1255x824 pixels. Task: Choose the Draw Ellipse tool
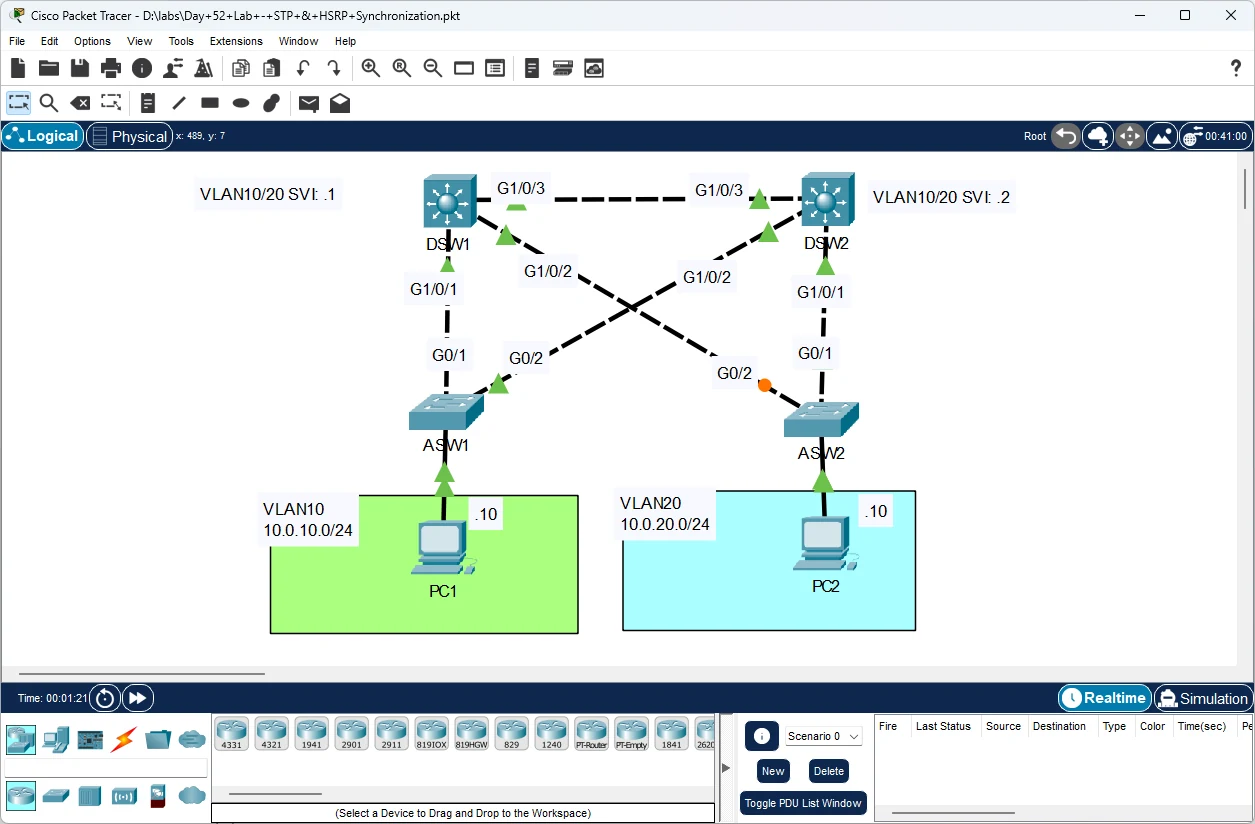pyautogui.click(x=241, y=103)
